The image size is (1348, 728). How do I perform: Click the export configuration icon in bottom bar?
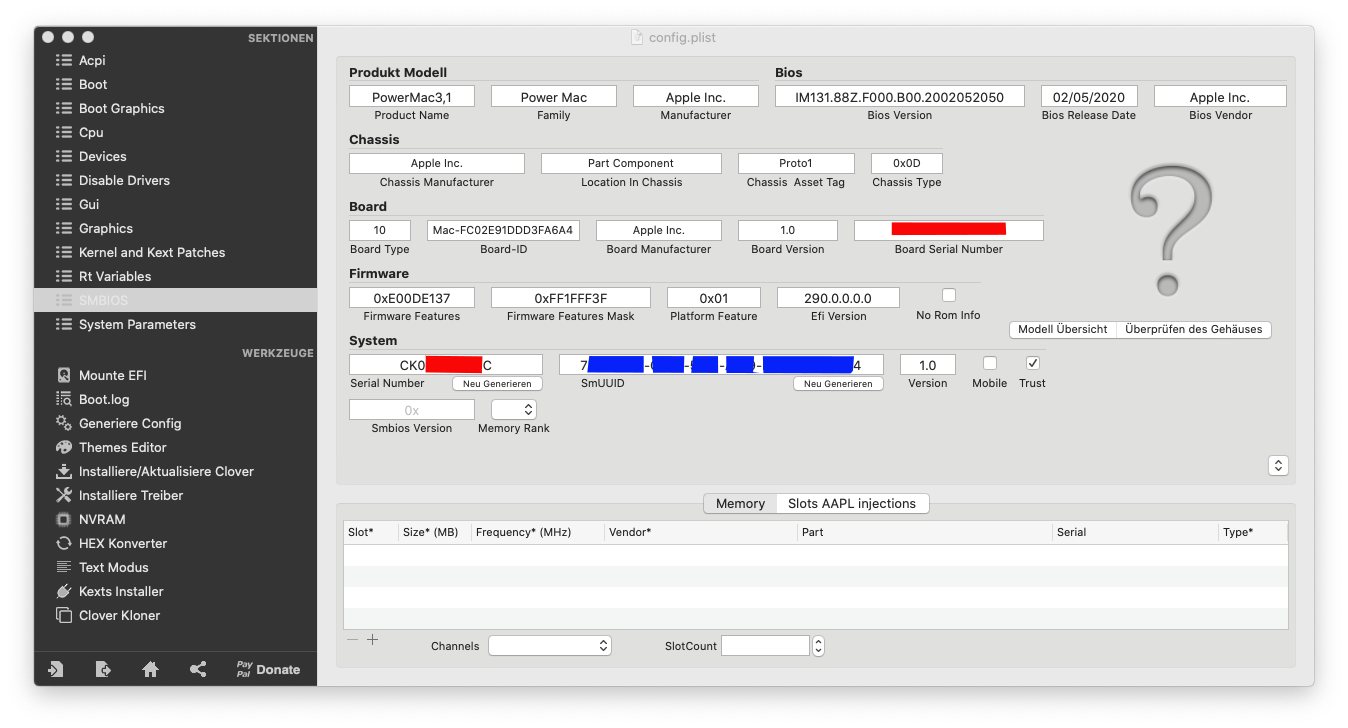[x=103, y=669]
